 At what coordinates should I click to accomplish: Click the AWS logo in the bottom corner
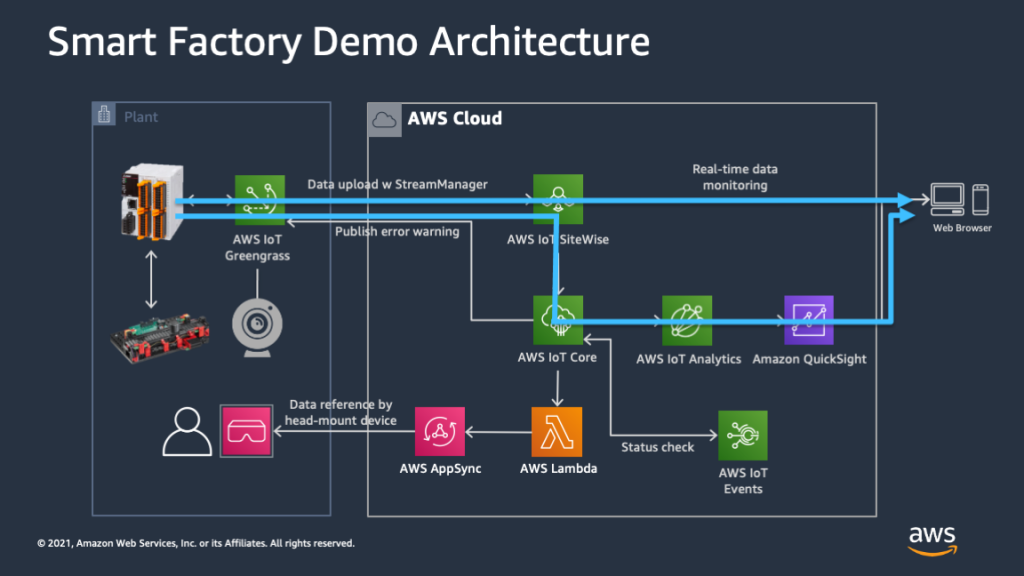pyautogui.click(x=932, y=540)
